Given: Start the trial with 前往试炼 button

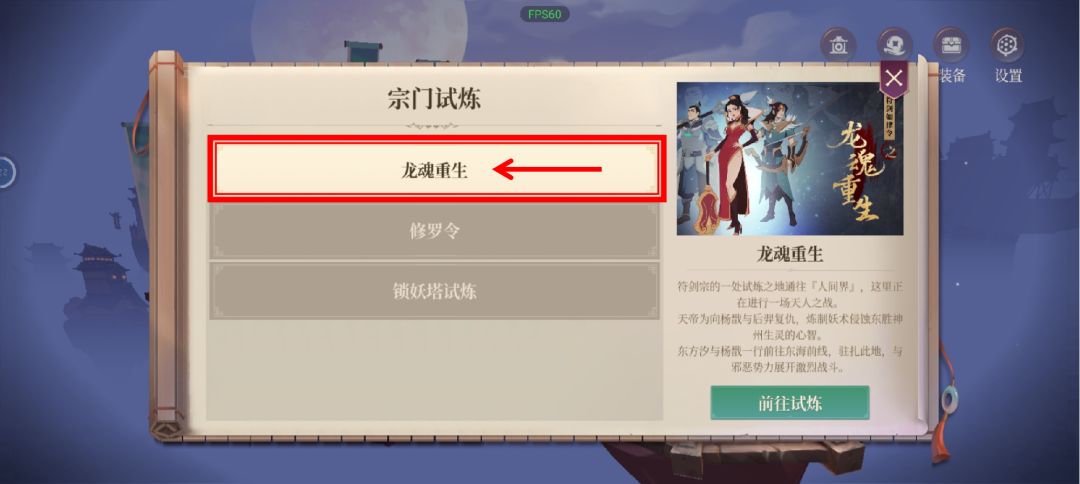Looking at the screenshot, I should [x=790, y=403].
